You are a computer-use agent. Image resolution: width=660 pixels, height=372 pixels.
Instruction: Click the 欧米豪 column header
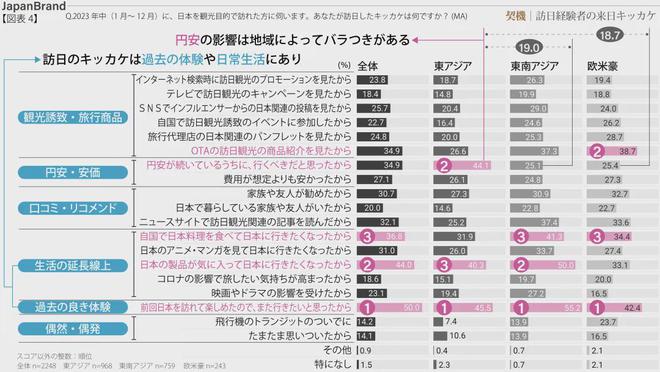(602, 66)
